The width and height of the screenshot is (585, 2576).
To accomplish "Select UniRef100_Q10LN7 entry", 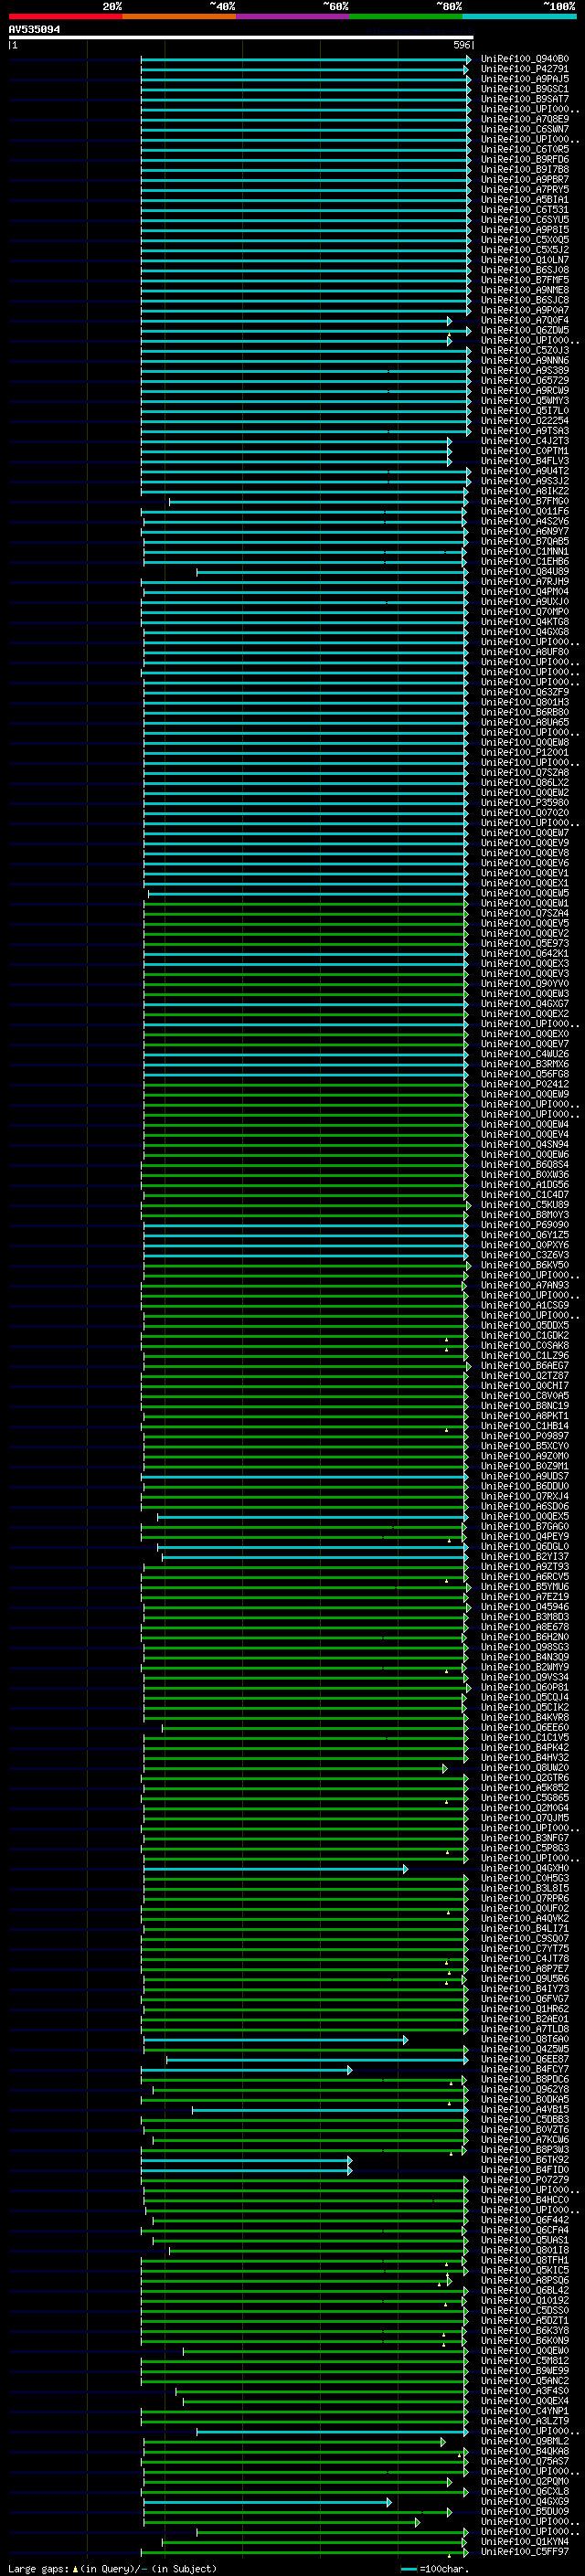I will 525,260.
